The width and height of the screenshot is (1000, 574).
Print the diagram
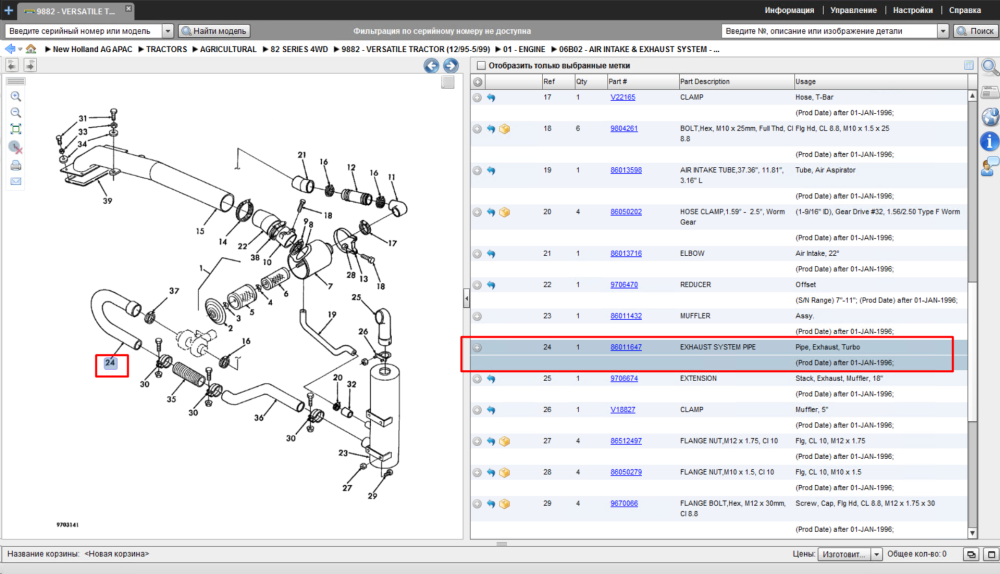[x=16, y=165]
